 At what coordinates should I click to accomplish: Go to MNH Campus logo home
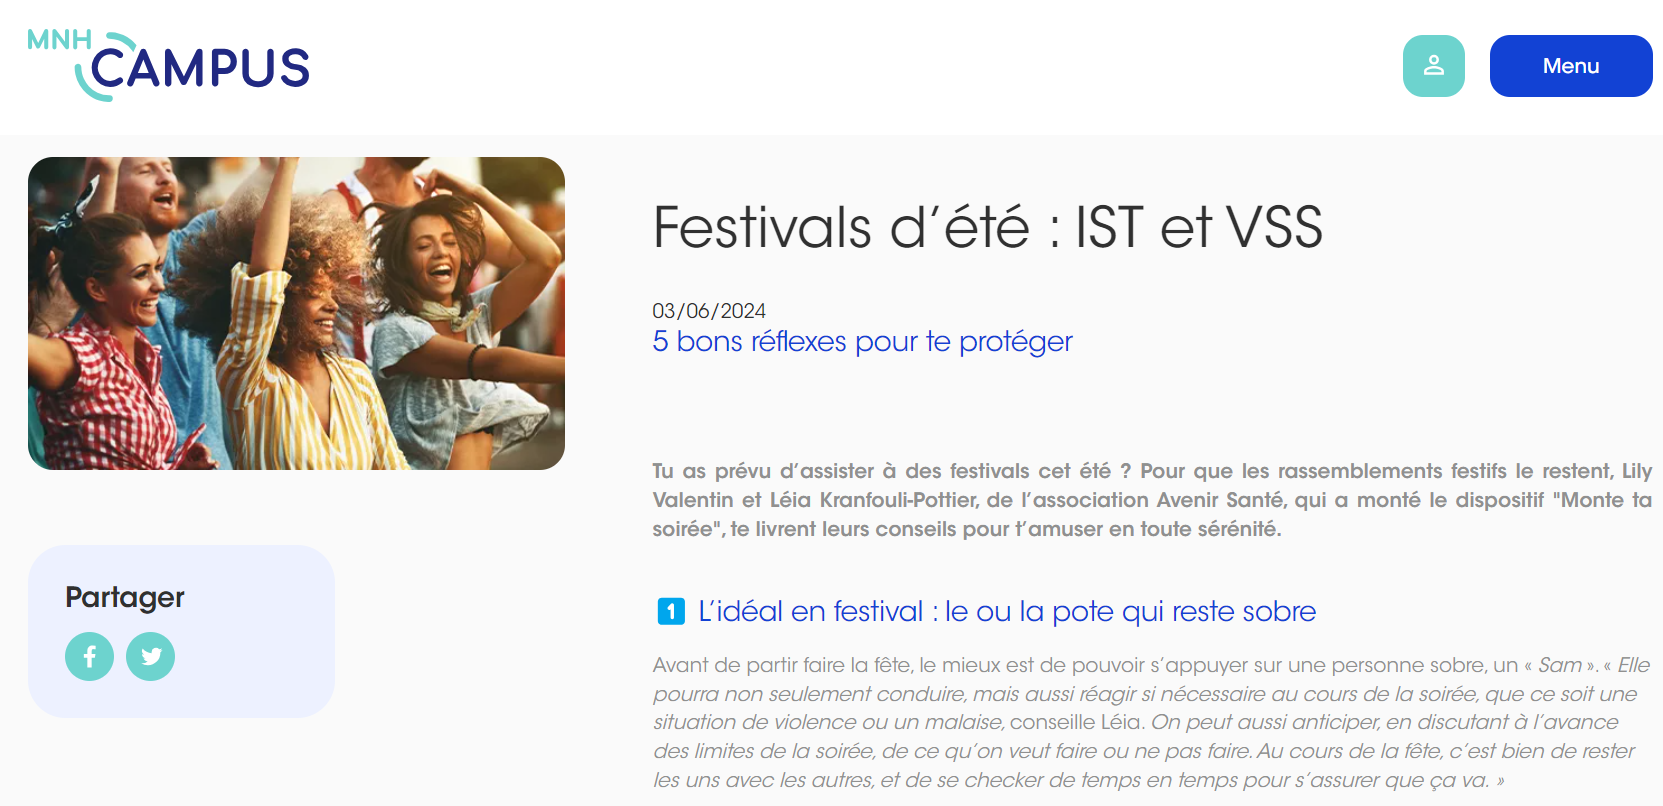pyautogui.click(x=168, y=66)
